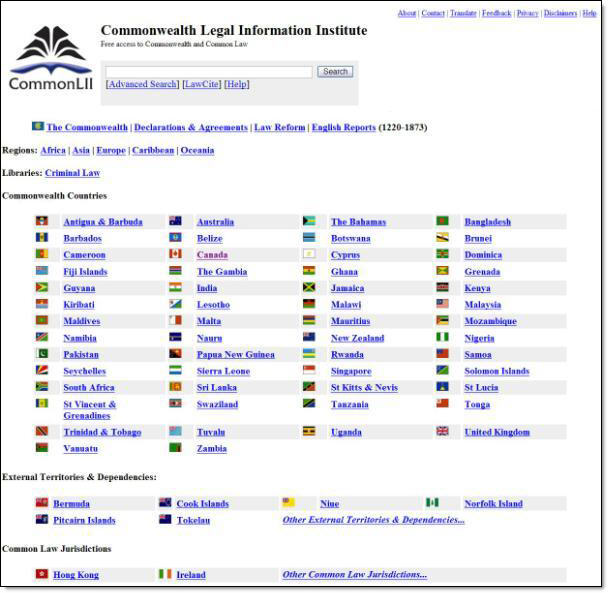
Task: Click the Tonga flag icon
Action: coord(442,403)
